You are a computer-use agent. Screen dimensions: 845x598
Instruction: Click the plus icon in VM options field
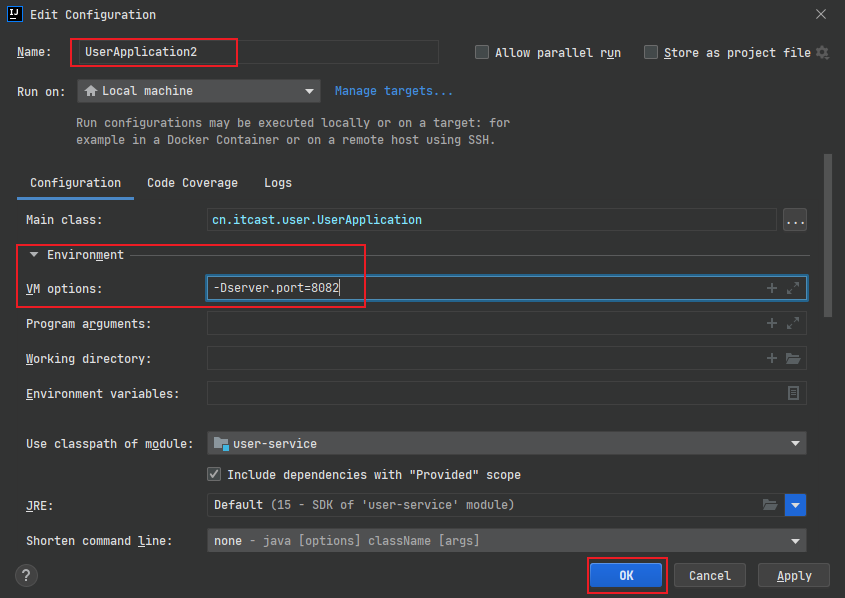click(771, 288)
